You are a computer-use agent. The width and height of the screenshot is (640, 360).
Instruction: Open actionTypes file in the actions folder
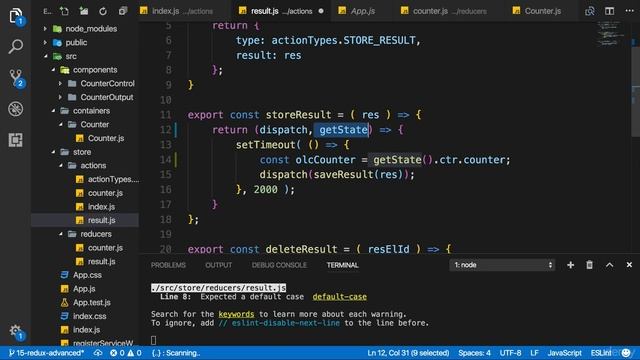(x=113, y=179)
